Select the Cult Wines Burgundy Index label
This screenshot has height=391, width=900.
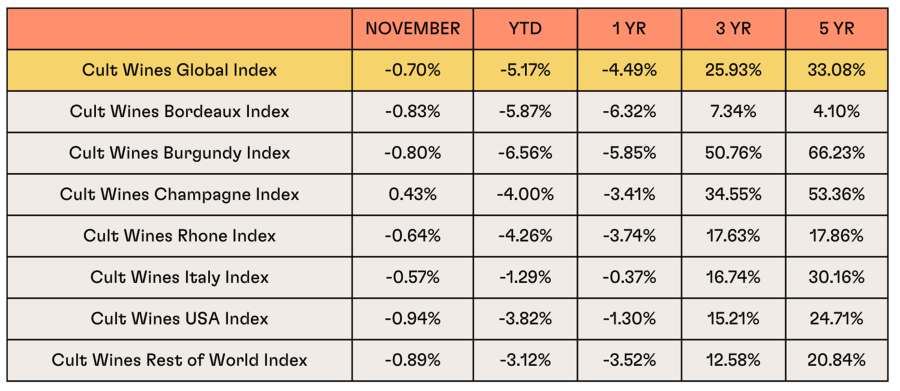click(180, 153)
